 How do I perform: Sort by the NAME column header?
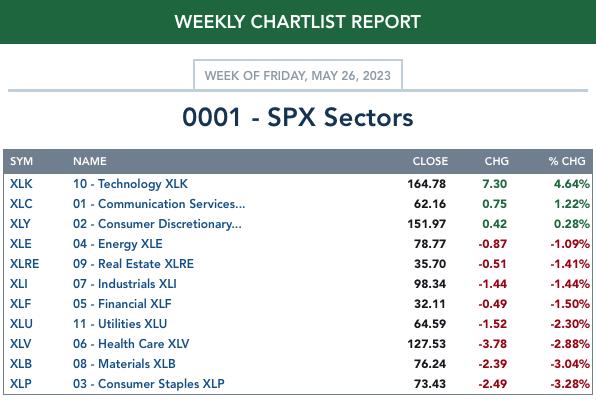pos(90,161)
